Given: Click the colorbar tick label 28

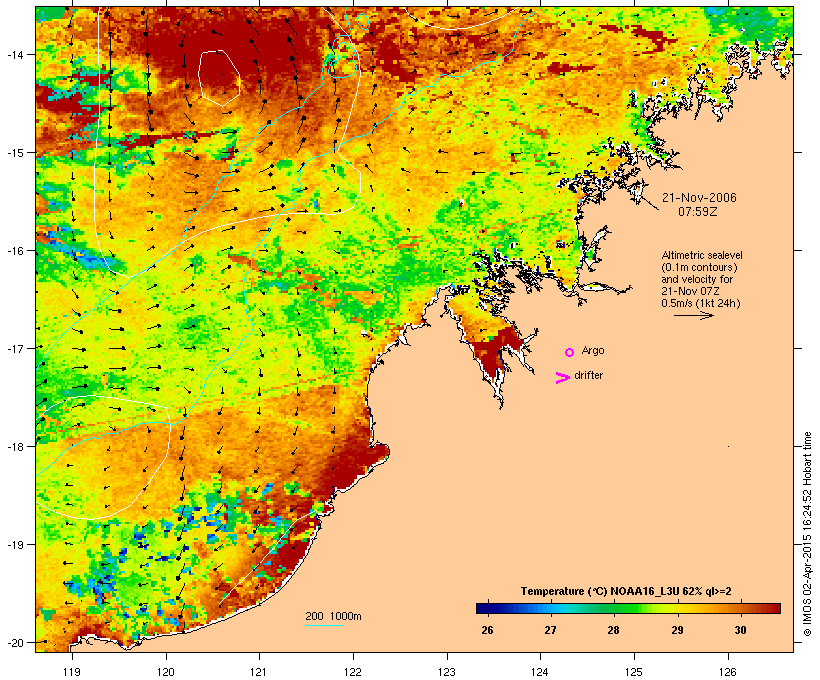Looking at the screenshot, I should (613, 630).
